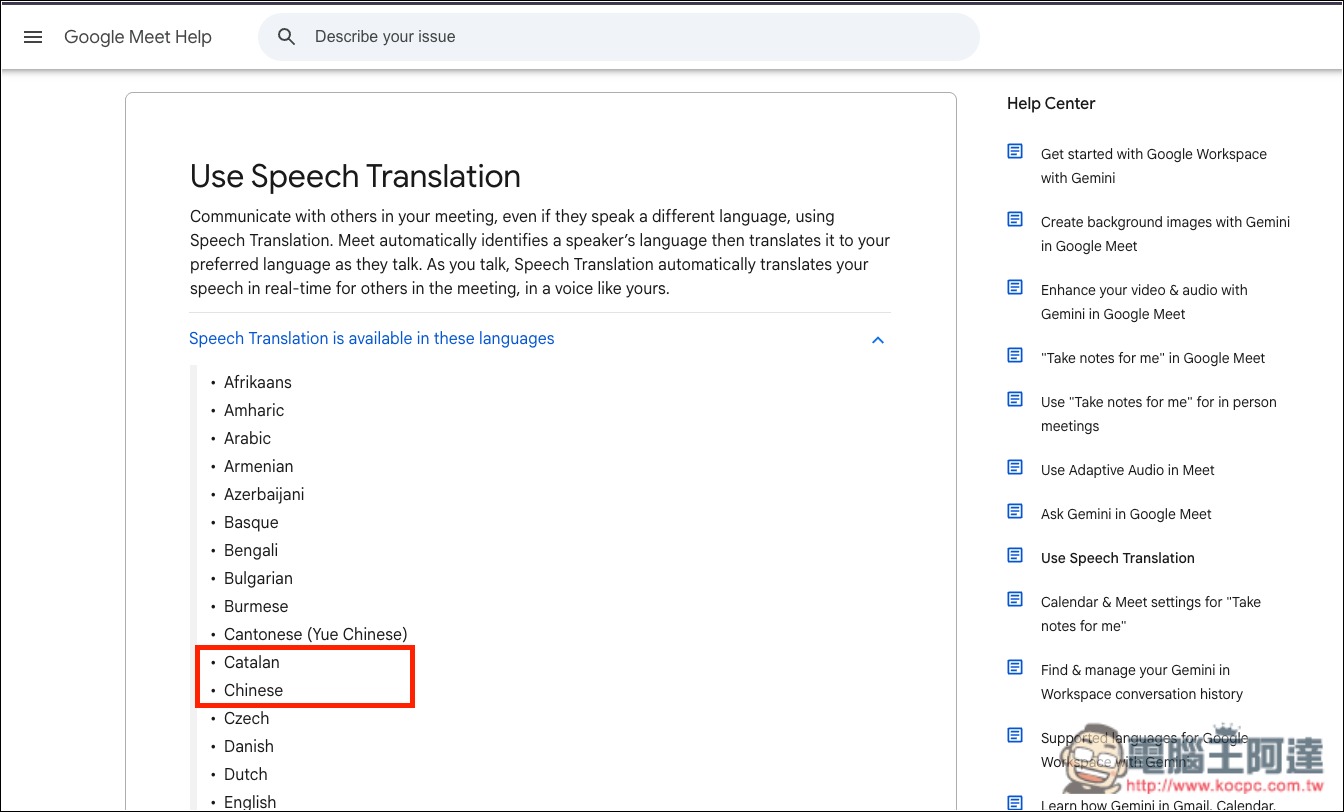This screenshot has height=812, width=1344.
Task: Click the article icon beside Find & manage your Gemini
Action: click(x=1015, y=668)
